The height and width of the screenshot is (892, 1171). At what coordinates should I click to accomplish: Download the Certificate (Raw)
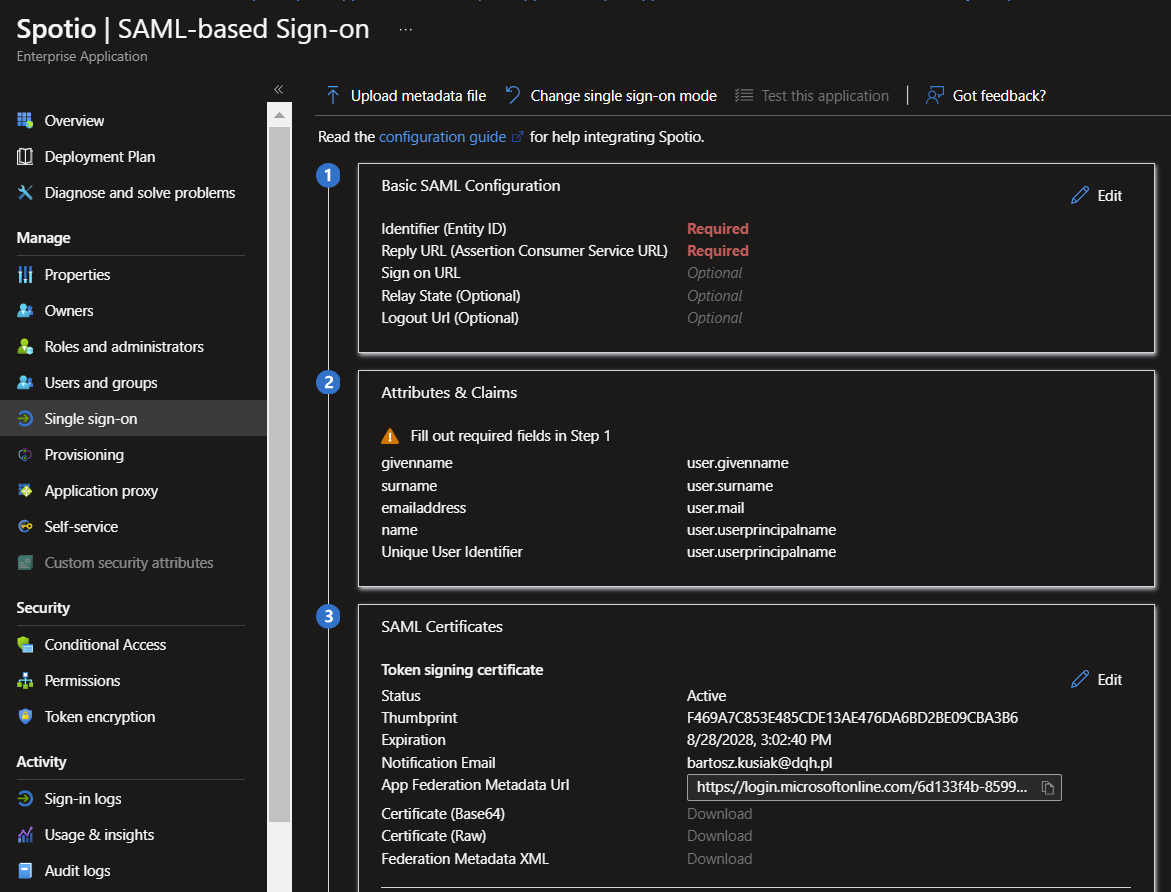coord(719,835)
